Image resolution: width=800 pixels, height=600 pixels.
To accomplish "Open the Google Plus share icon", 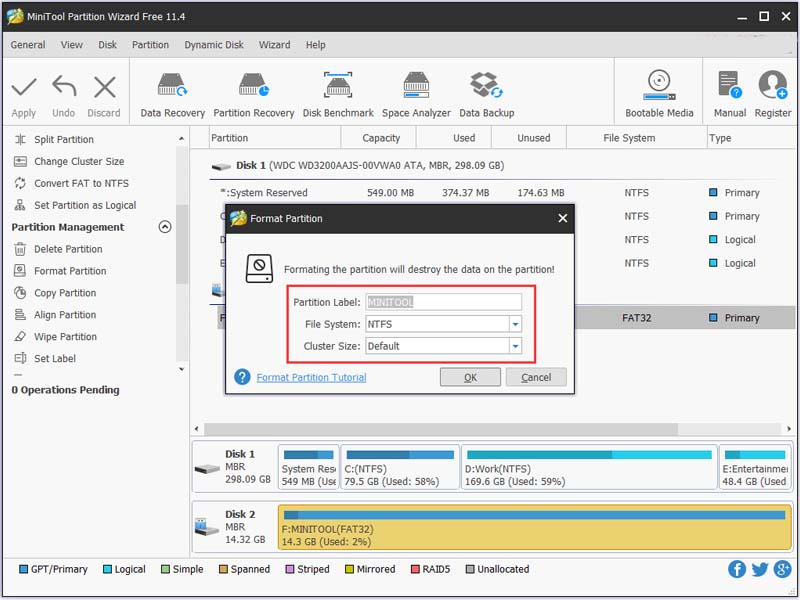I will coord(782,569).
